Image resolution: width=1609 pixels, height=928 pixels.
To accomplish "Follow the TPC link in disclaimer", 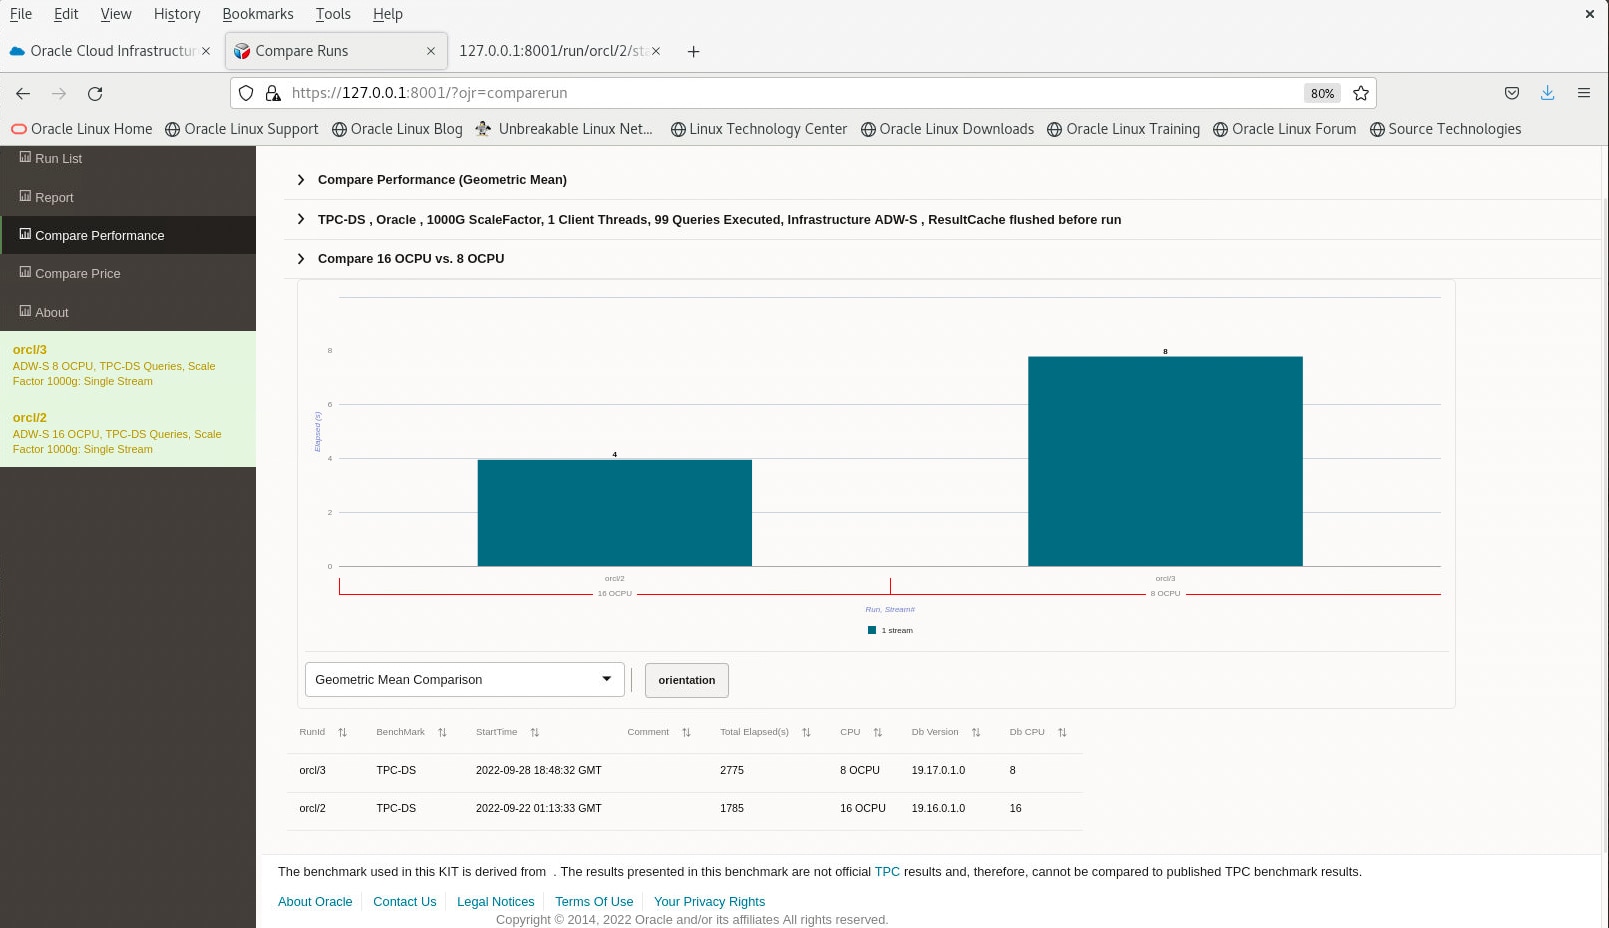I will pyautogui.click(x=887, y=872).
